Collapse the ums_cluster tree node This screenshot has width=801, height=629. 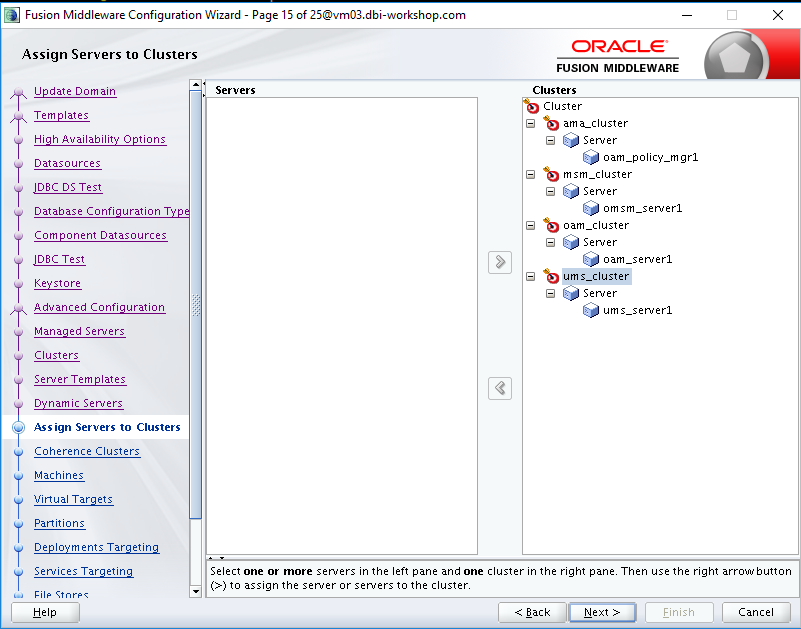pos(531,276)
